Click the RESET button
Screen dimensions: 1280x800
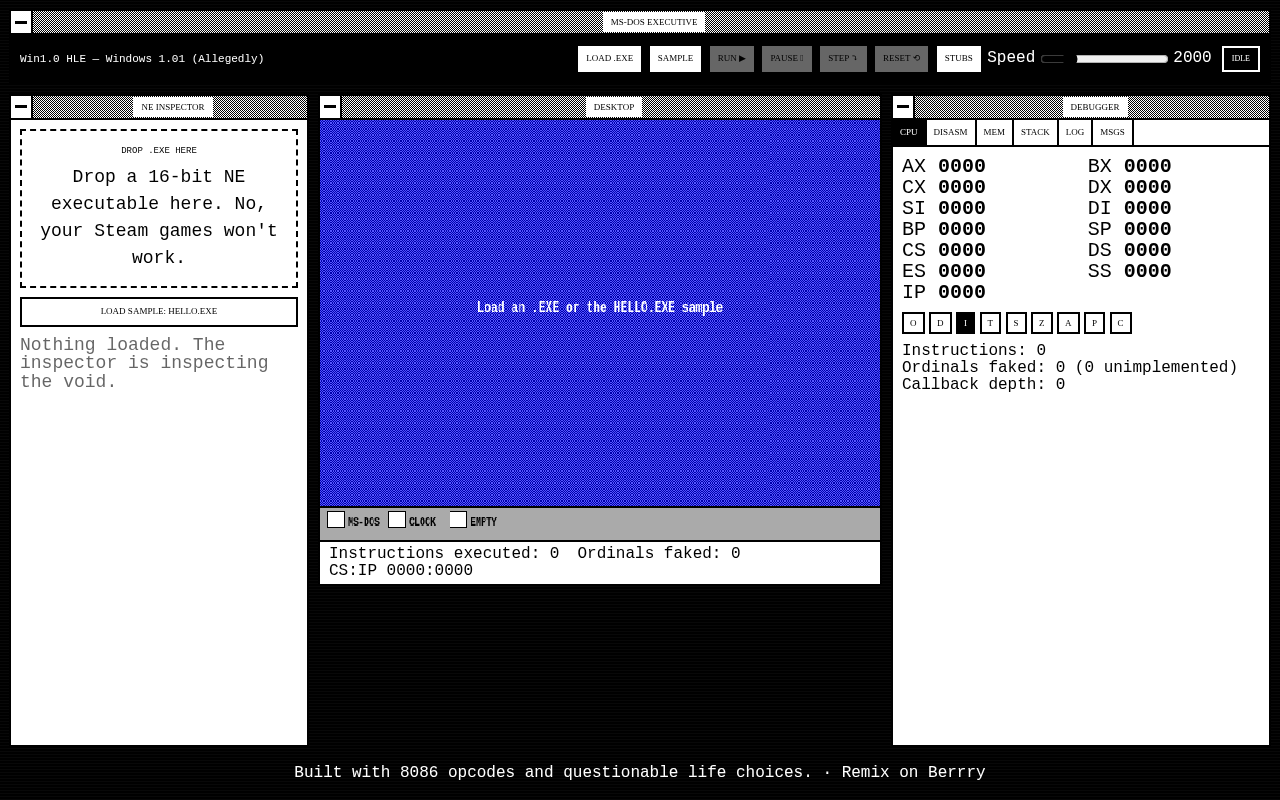[x=901, y=59]
